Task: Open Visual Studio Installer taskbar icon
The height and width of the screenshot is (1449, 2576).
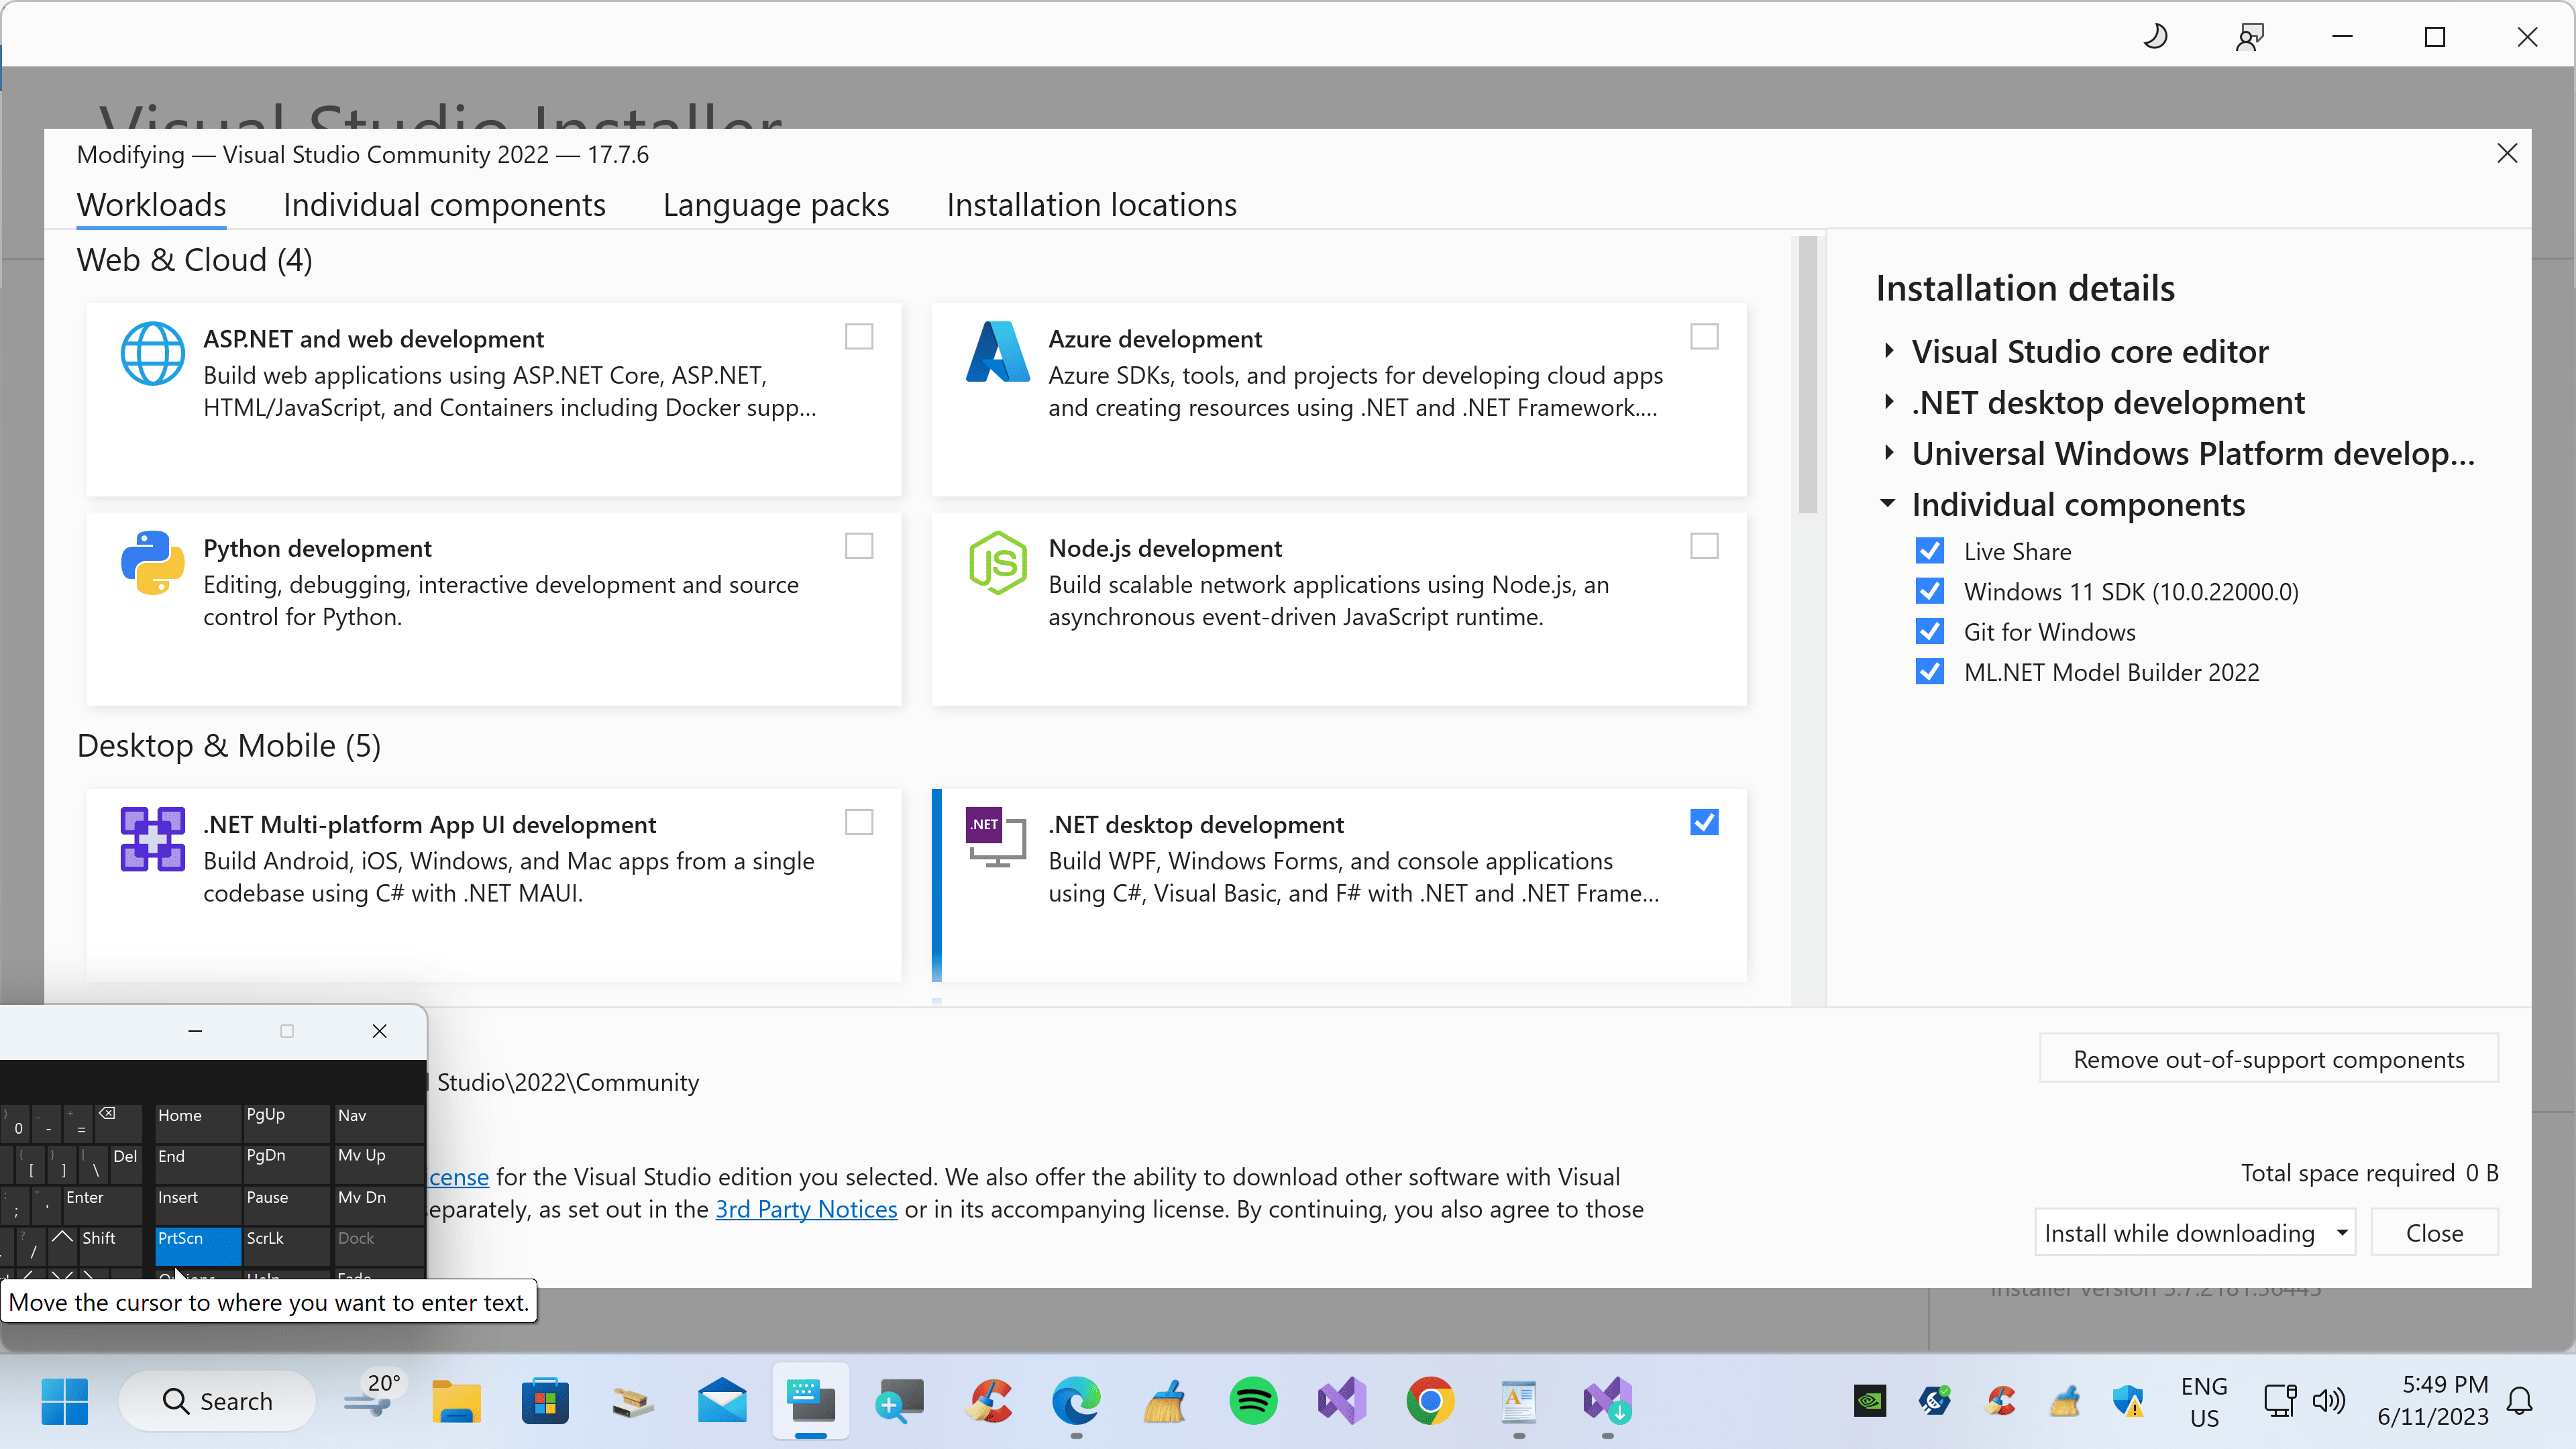Action: pyautogui.click(x=1607, y=1401)
